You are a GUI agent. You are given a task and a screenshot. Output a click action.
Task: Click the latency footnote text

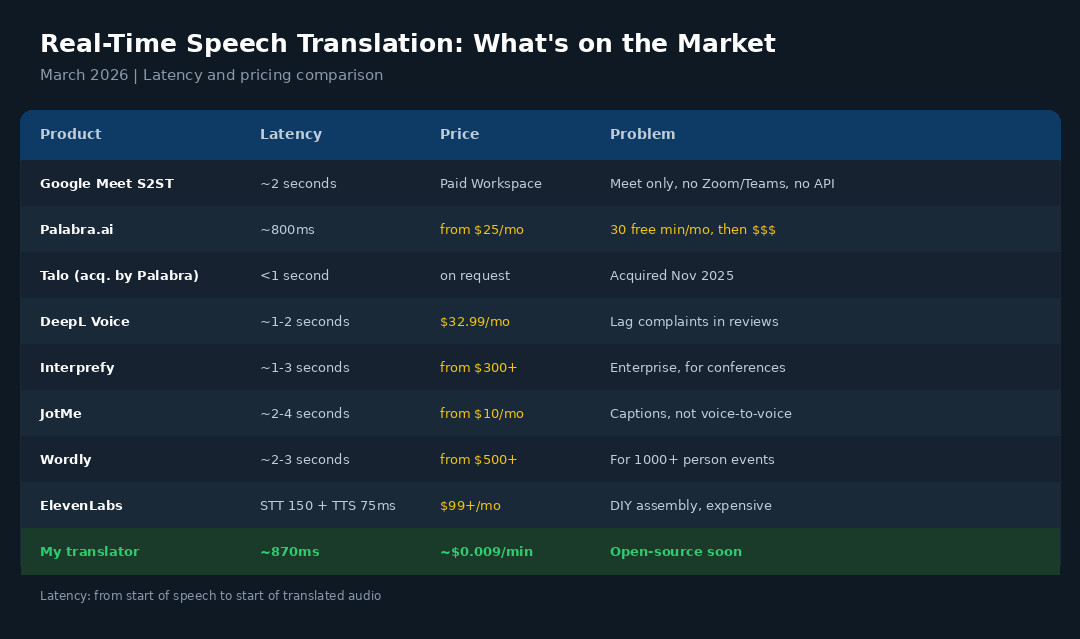210,596
